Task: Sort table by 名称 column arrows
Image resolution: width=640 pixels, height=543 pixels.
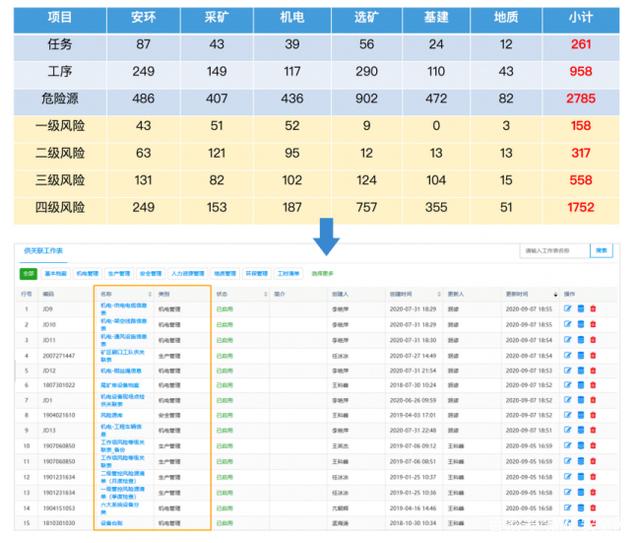Action: click(x=149, y=294)
